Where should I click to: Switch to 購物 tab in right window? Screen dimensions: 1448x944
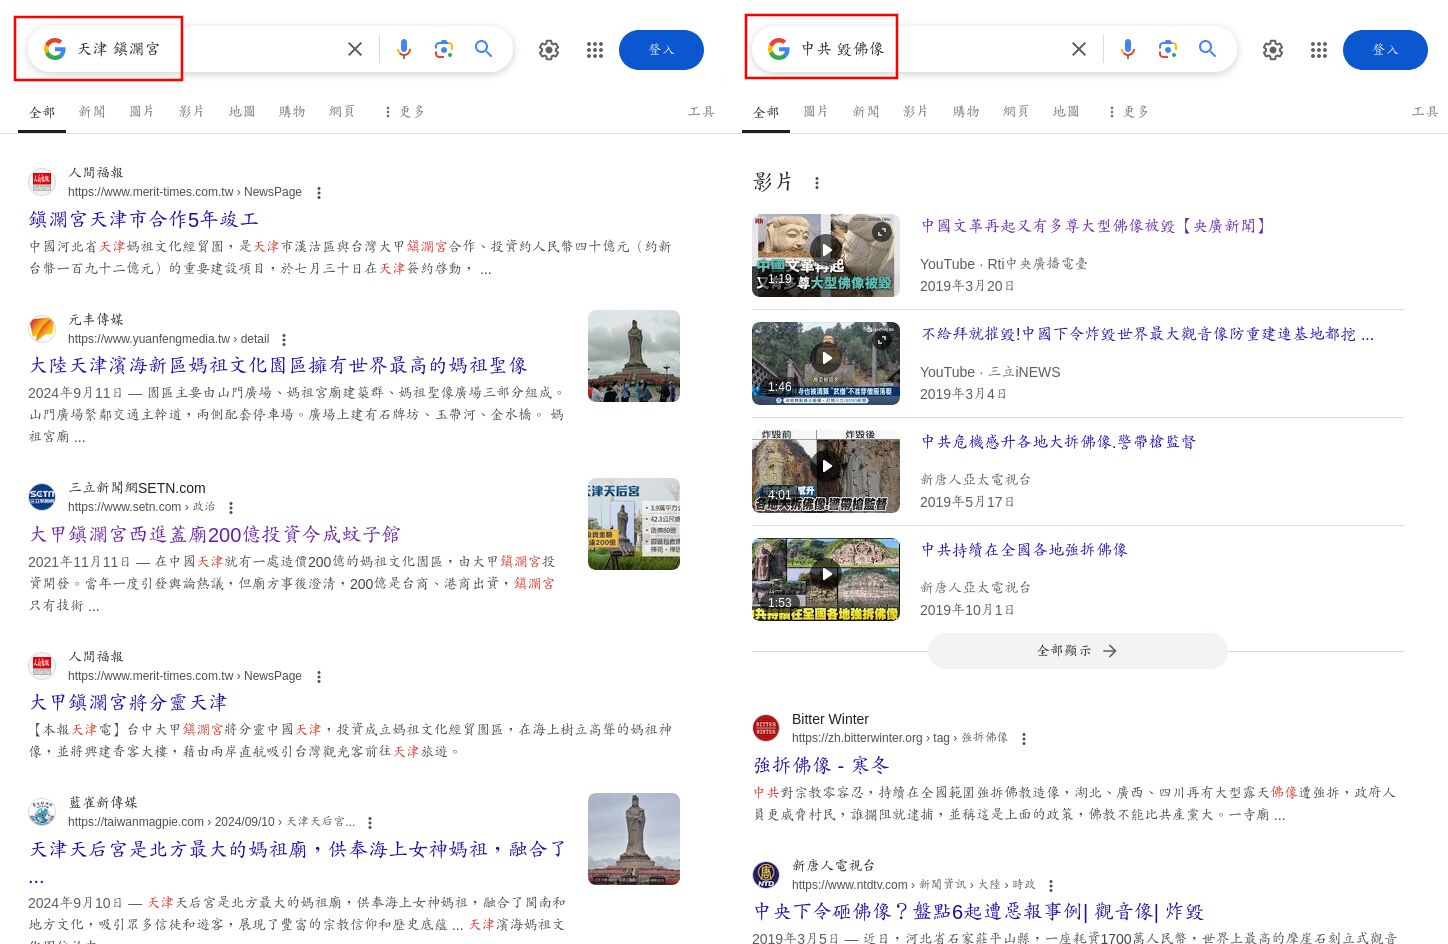tap(966, 112)
